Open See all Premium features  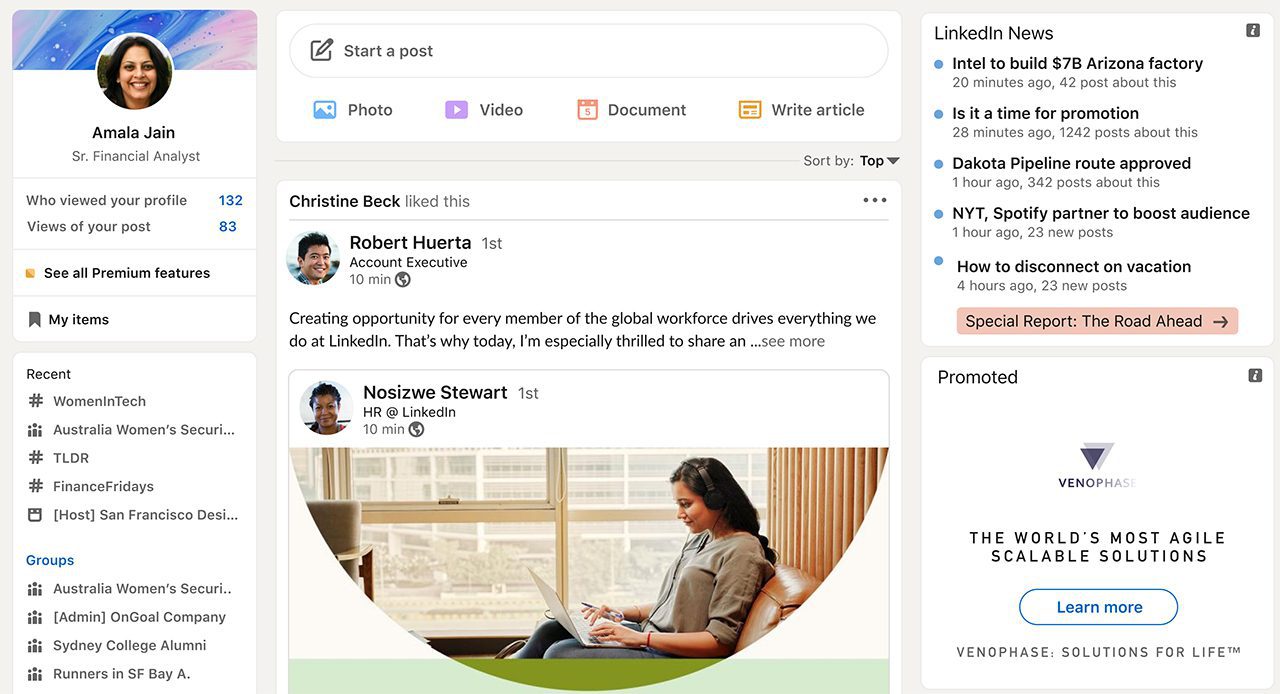coord(127,273)
